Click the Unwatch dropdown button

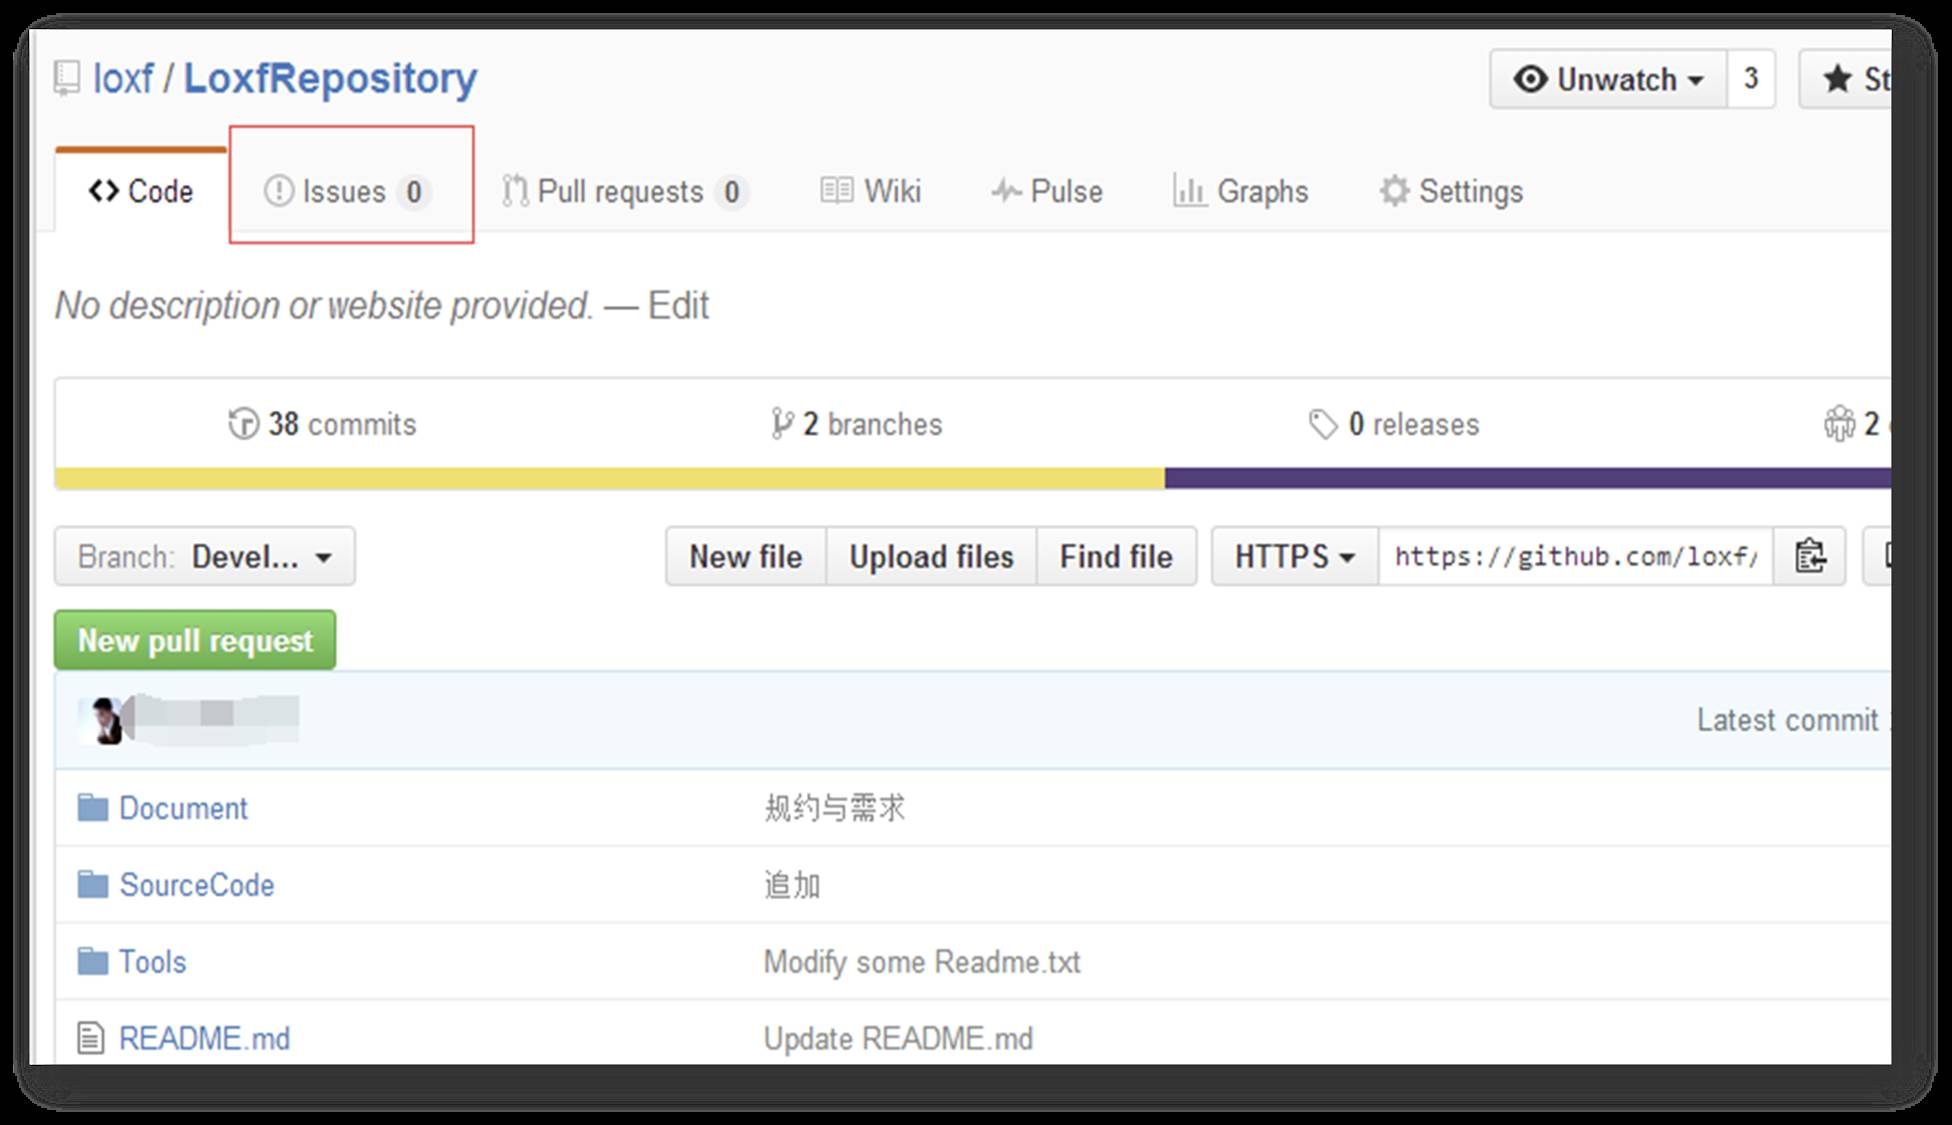1608,79
